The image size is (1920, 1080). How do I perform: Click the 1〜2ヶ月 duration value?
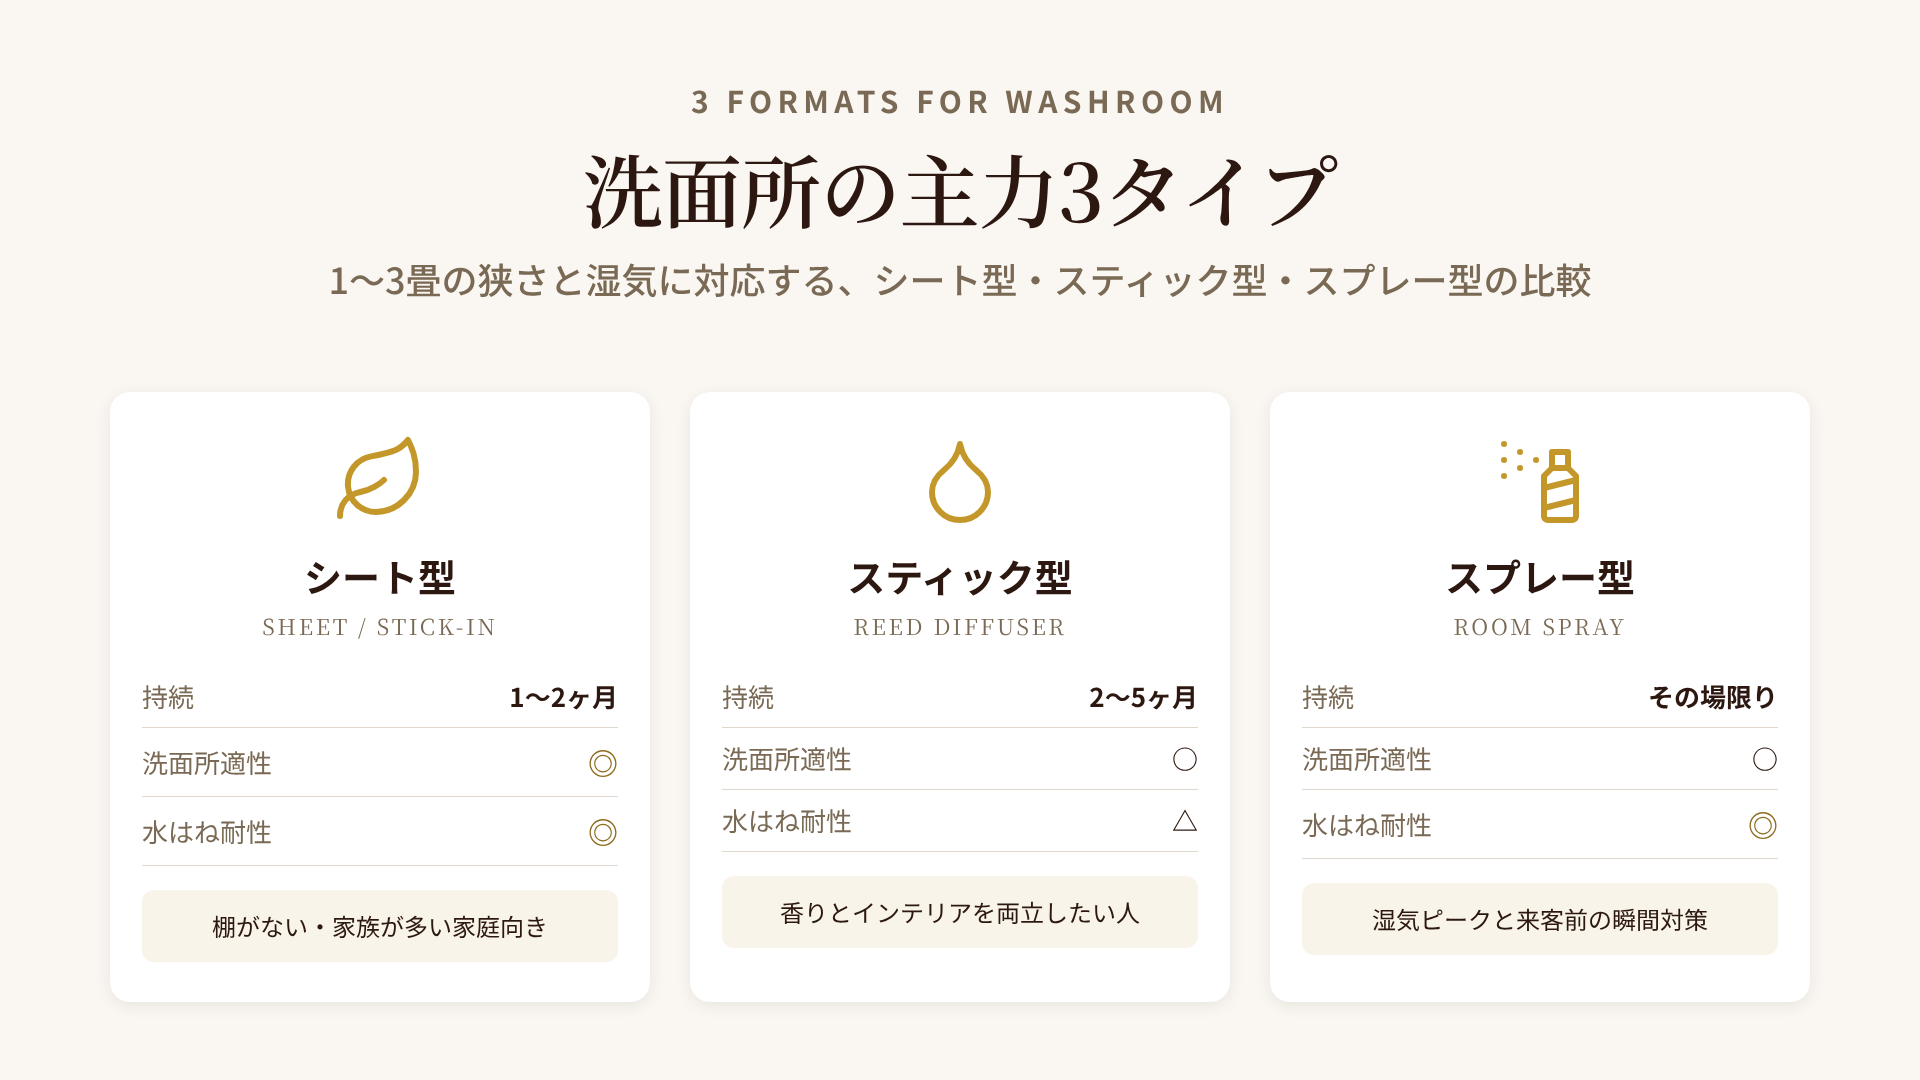pyautogui.click(x=563, y=698)
